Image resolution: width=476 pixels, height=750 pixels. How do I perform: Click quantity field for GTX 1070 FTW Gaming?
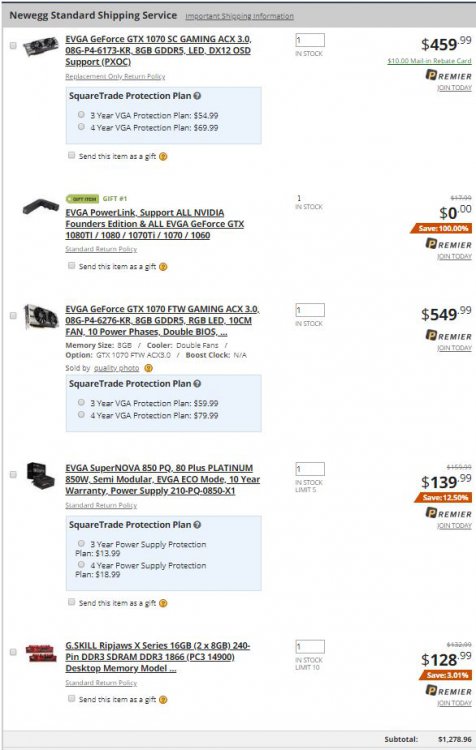pos(310,310)
